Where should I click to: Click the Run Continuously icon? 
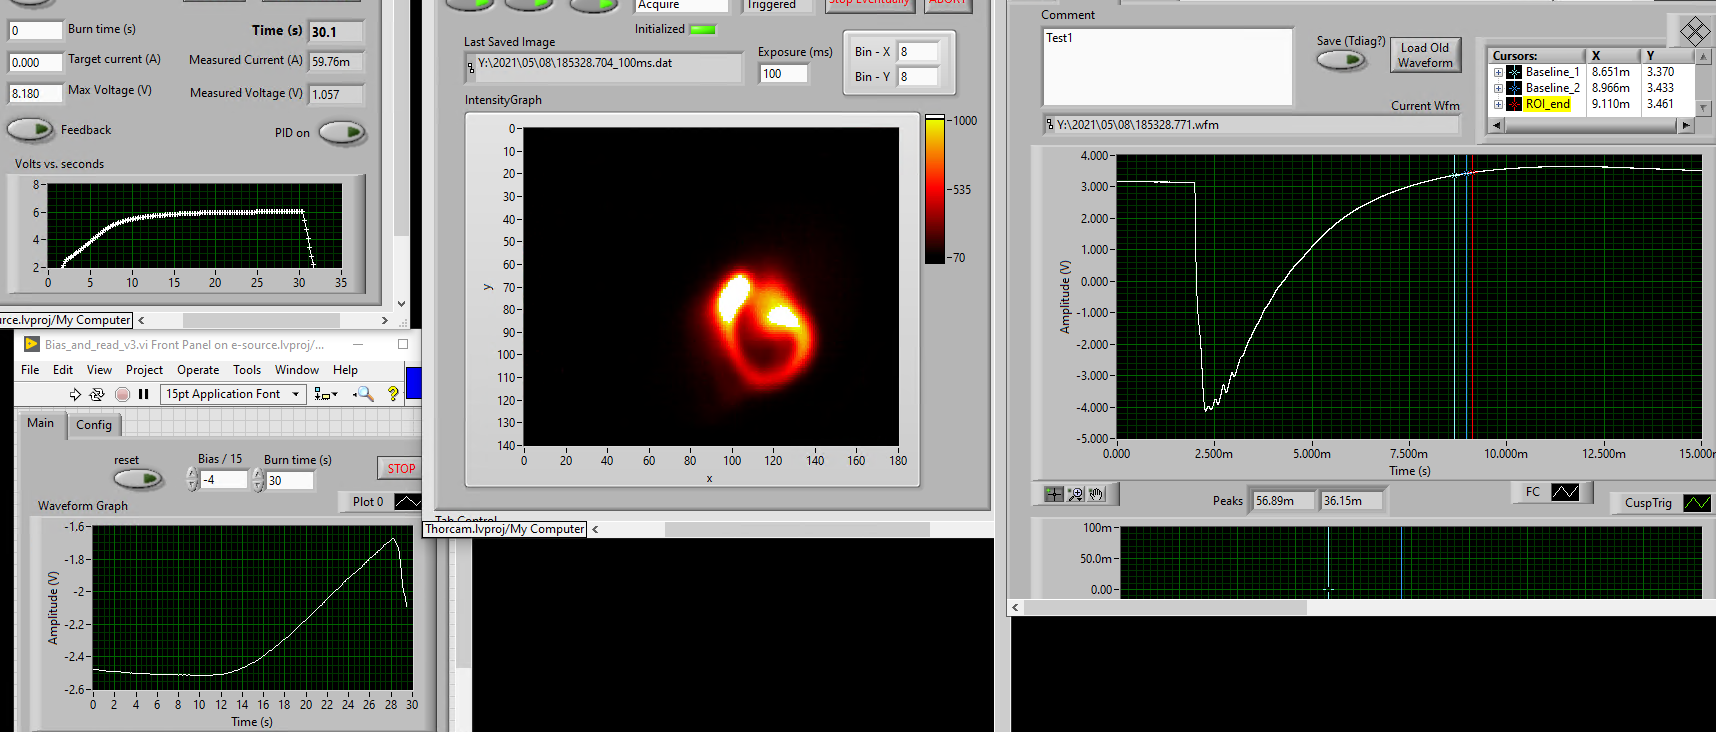(x=97, y=394)
